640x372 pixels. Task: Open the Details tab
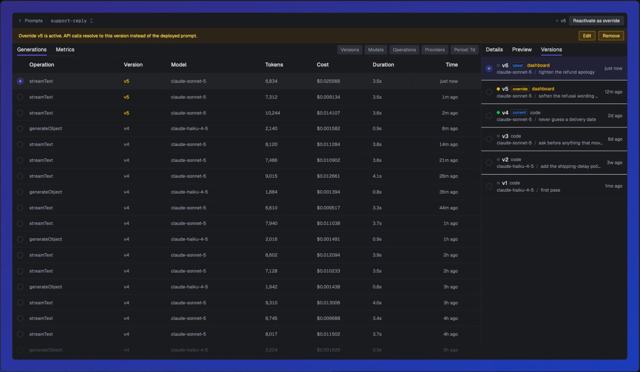(494, 49)
